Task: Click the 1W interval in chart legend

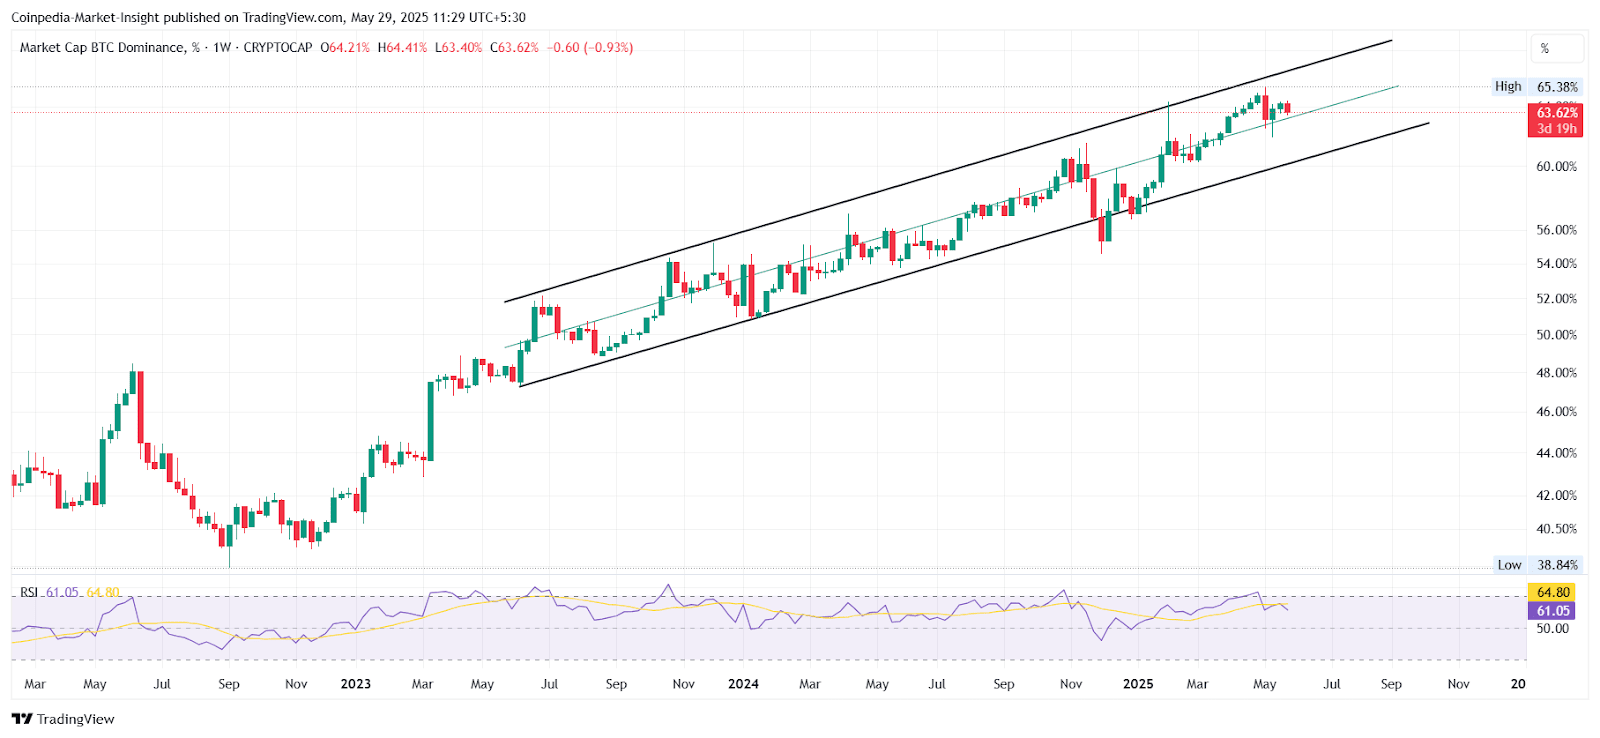Action: pos(222,48)
